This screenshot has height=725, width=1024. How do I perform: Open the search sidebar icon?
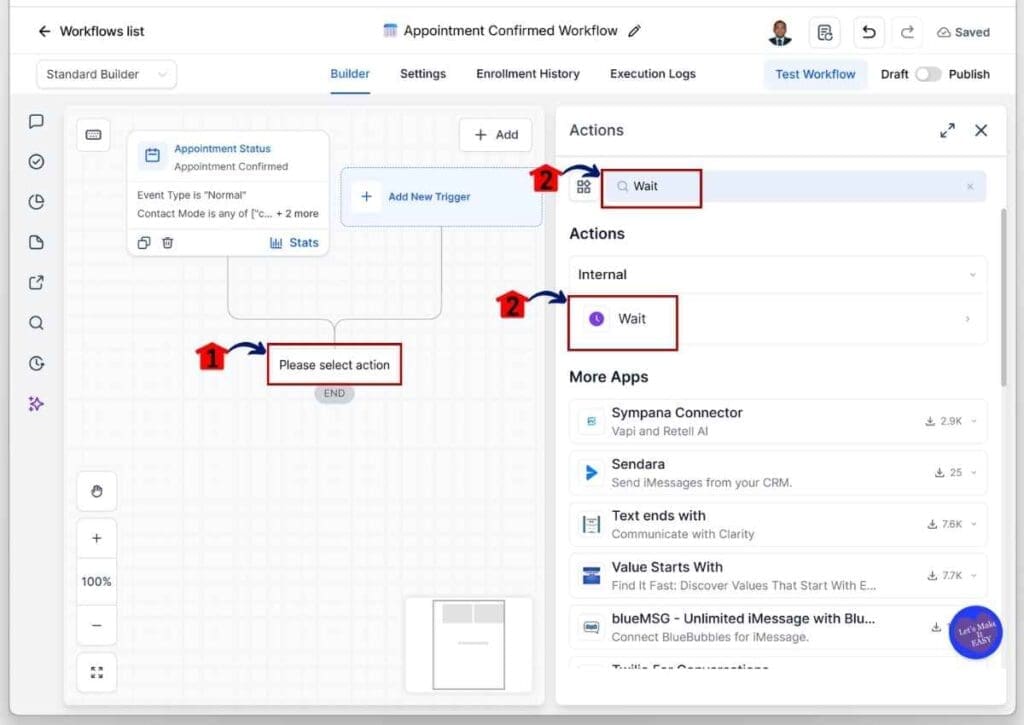[37, 323]
